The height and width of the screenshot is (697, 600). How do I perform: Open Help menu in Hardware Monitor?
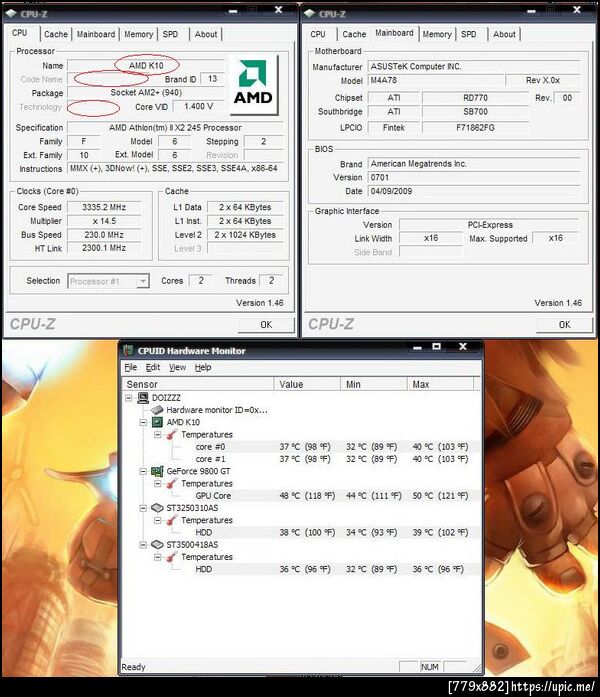(203, 367)
